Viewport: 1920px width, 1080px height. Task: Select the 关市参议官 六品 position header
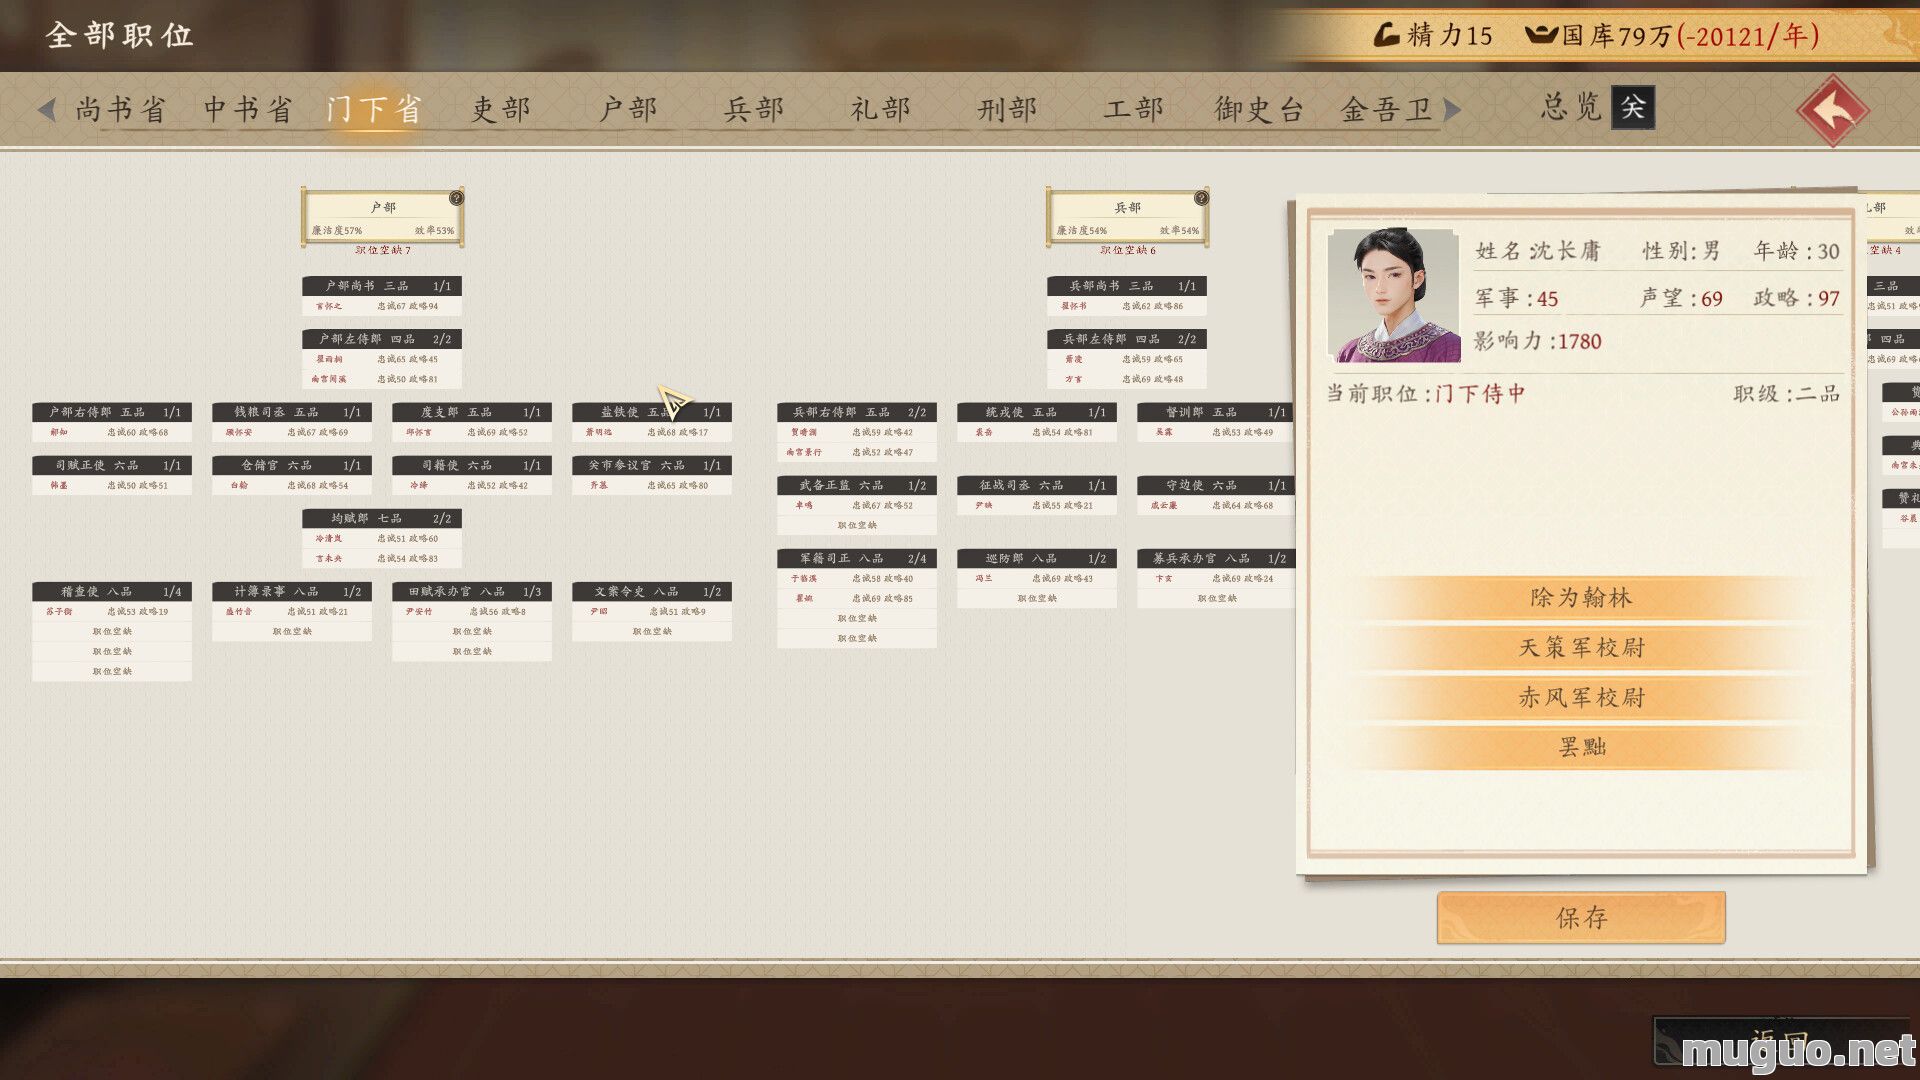coord(652,465)
